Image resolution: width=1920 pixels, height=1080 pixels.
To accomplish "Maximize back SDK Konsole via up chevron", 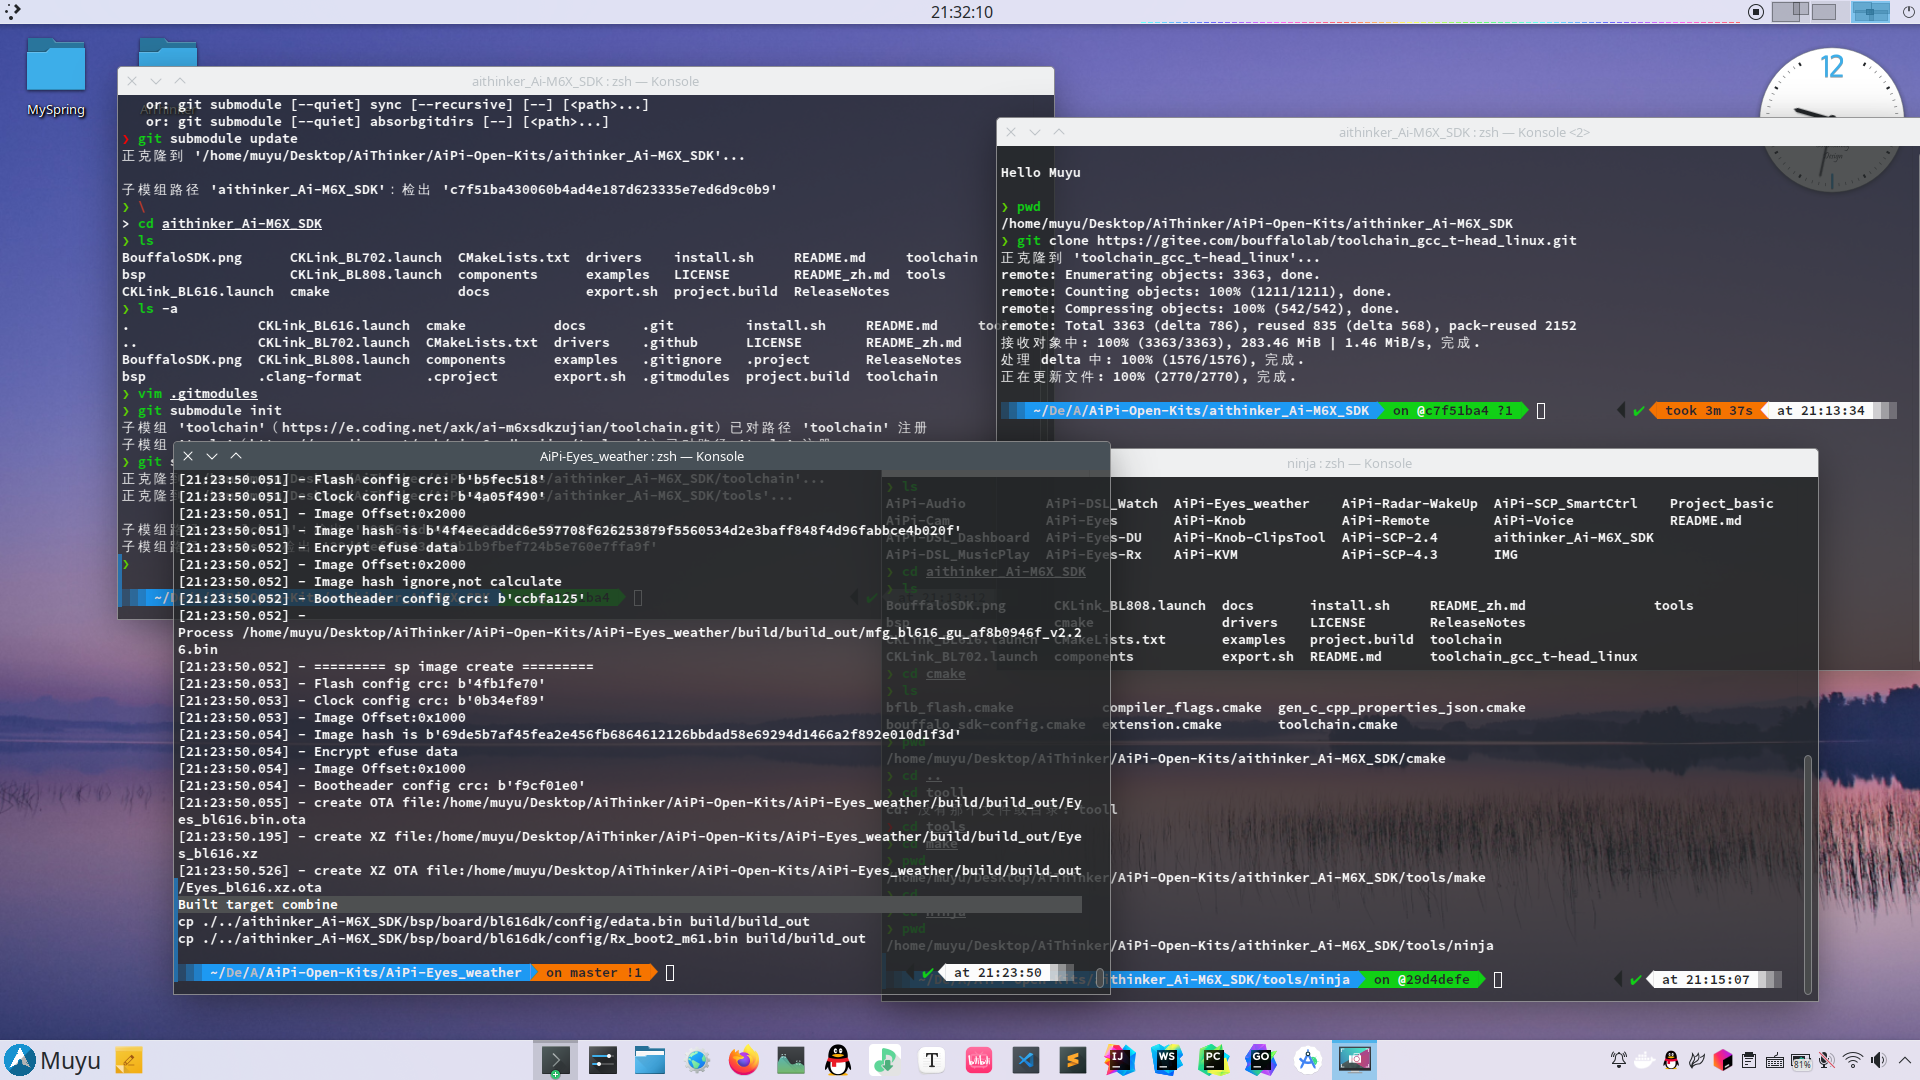I will [180, 81].
